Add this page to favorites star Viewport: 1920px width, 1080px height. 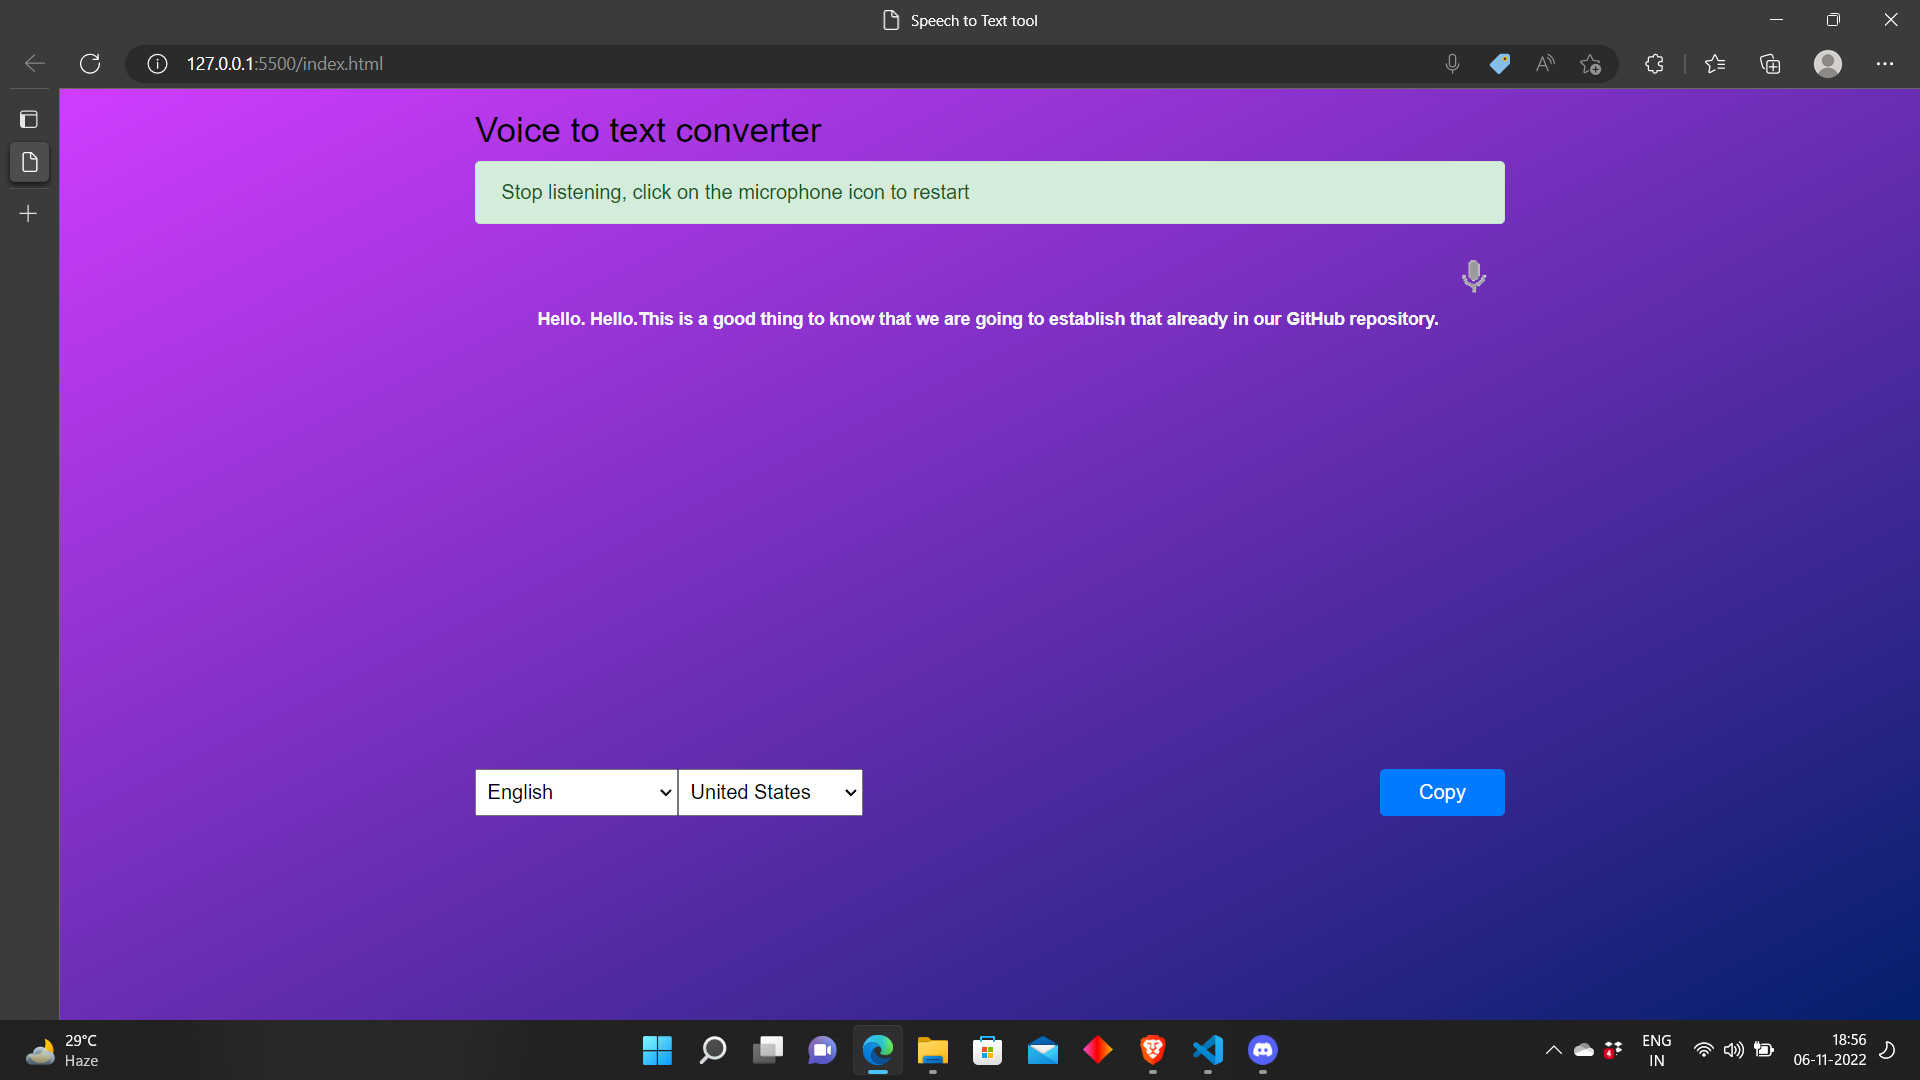click(x=1590, y=64)
